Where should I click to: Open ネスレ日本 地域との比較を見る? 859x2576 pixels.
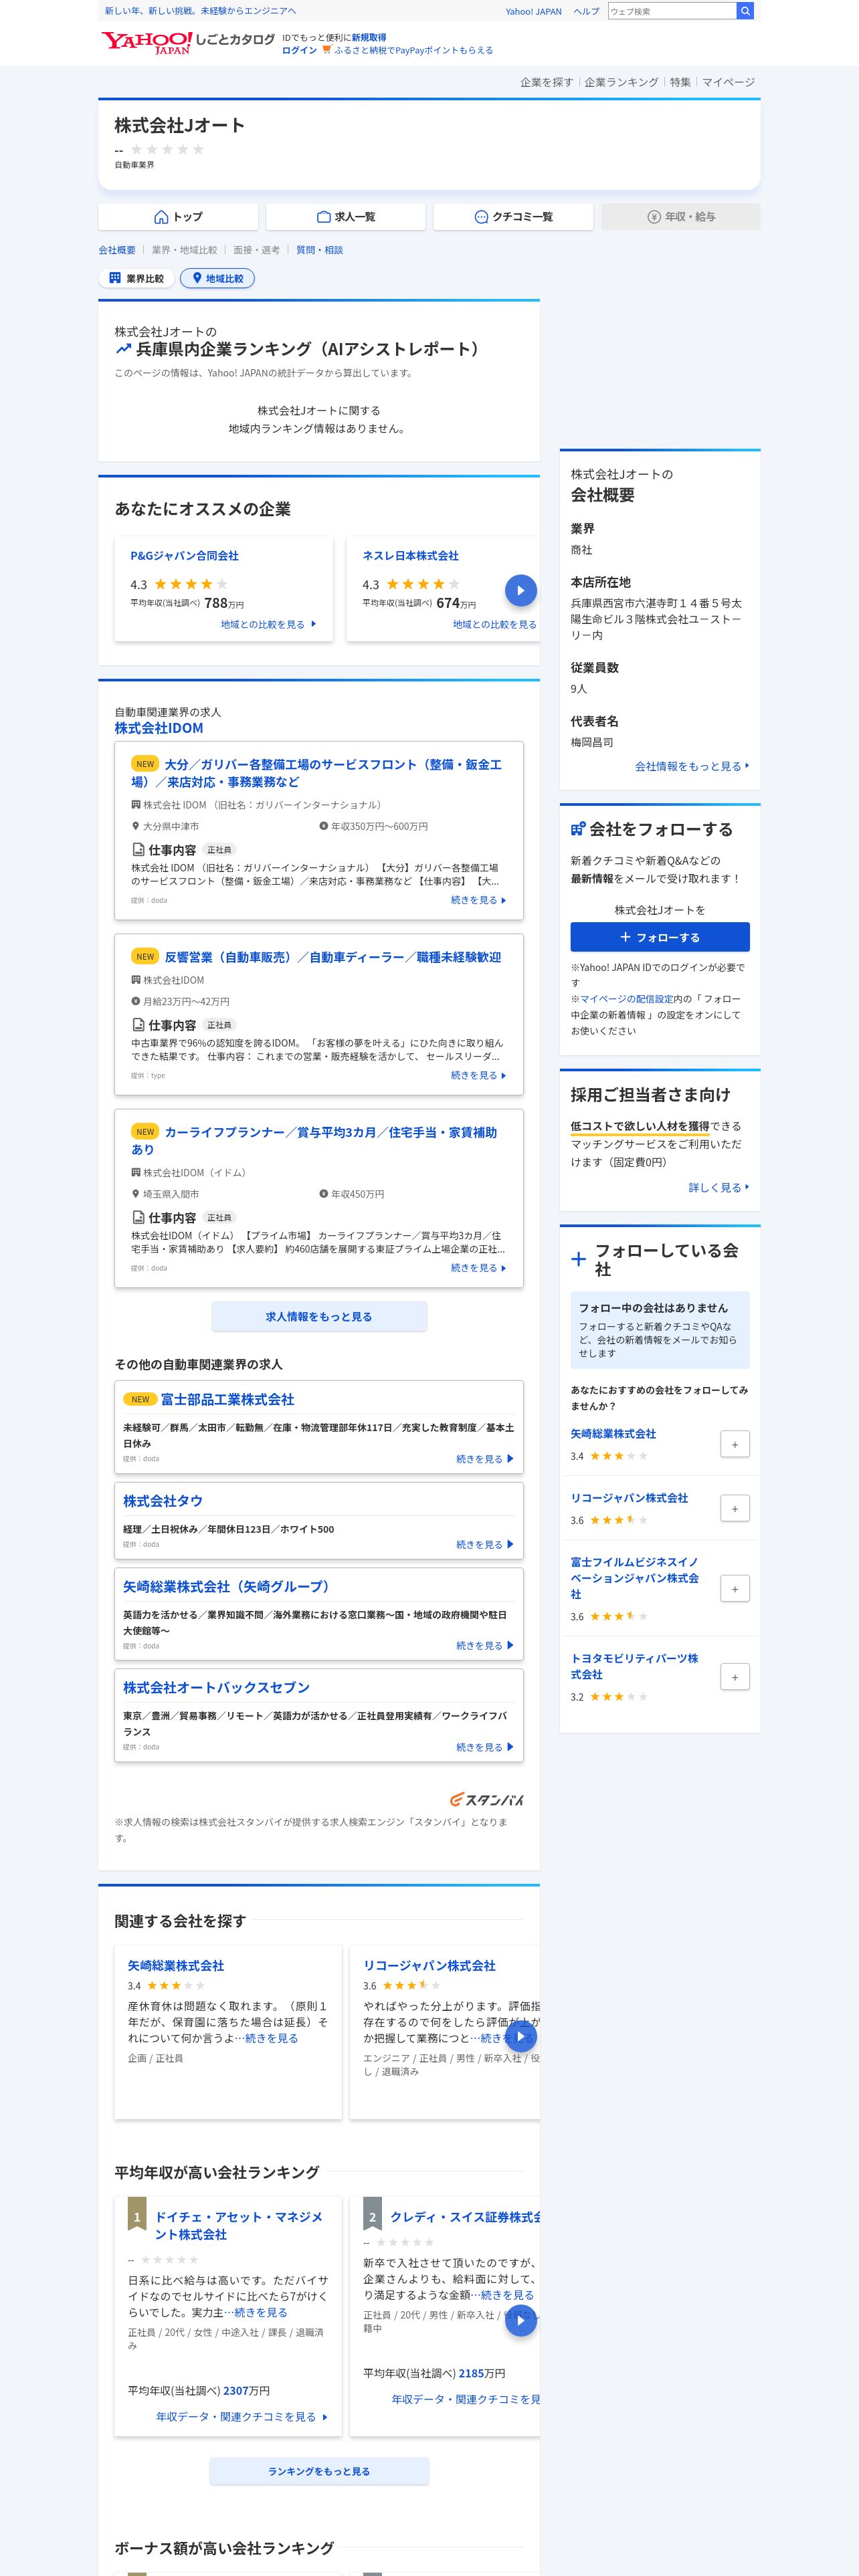coord(495,624)
